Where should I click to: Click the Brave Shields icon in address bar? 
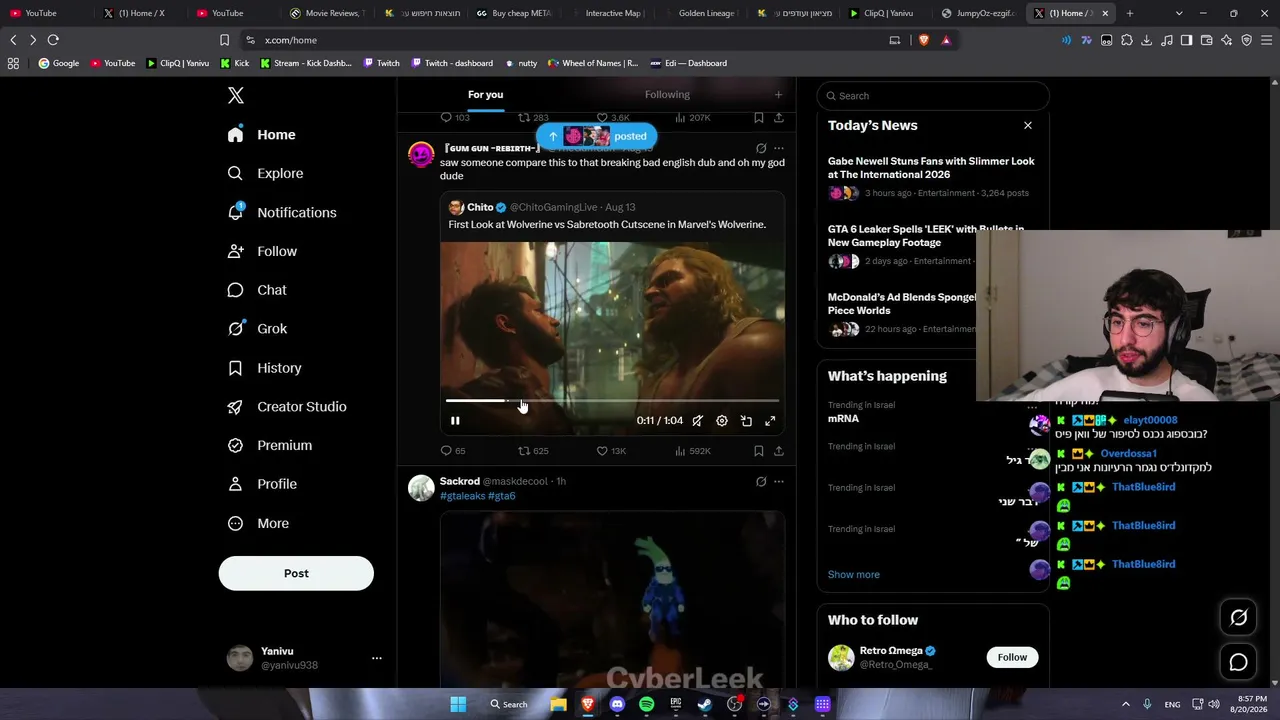point(923,40)
